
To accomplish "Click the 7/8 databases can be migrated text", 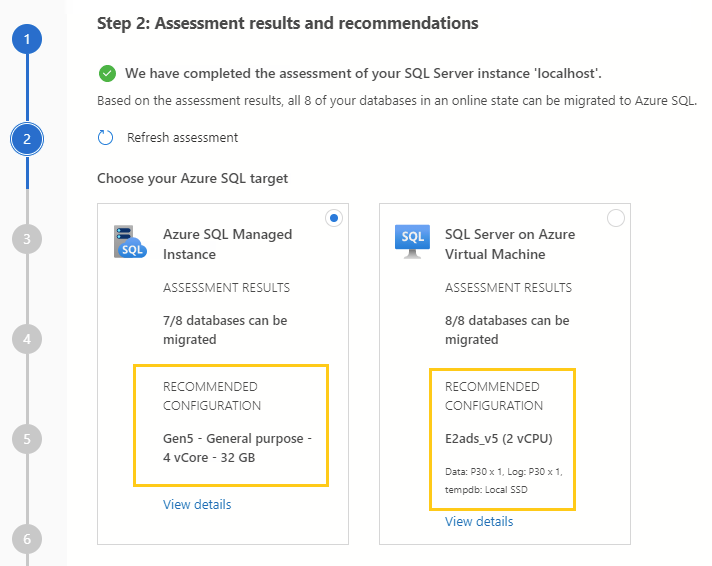I will click(225, 330).
